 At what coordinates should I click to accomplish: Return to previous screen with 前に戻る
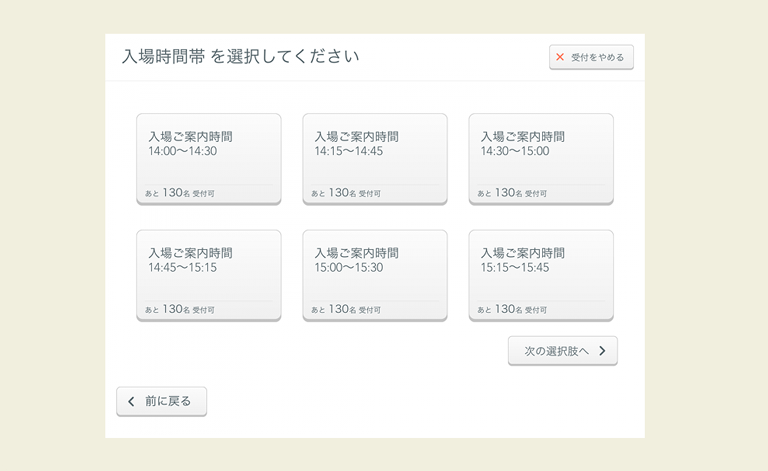162,401
